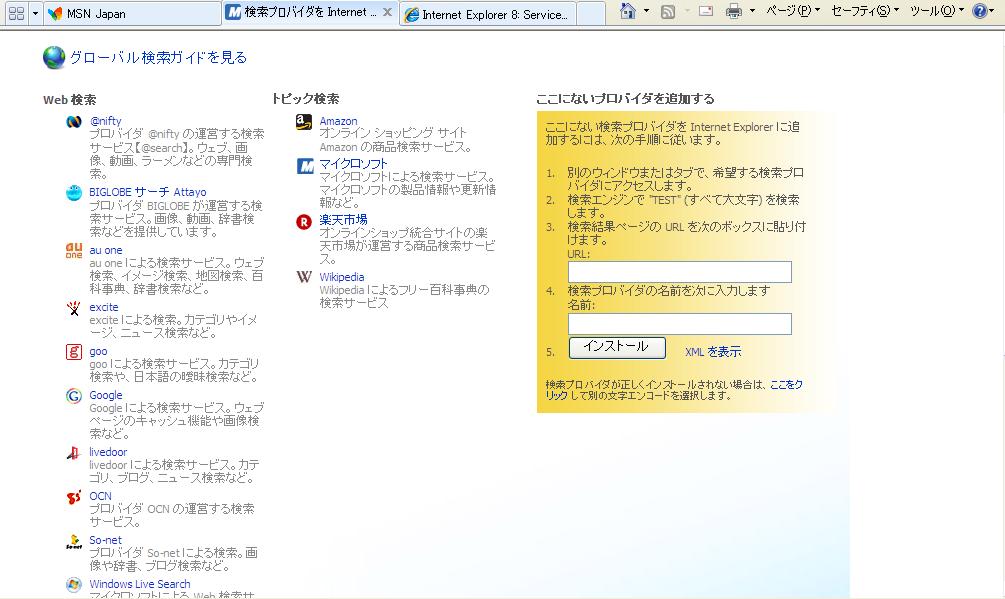Open the @nifty link
1005x599 pixels.
pos(105,120)
